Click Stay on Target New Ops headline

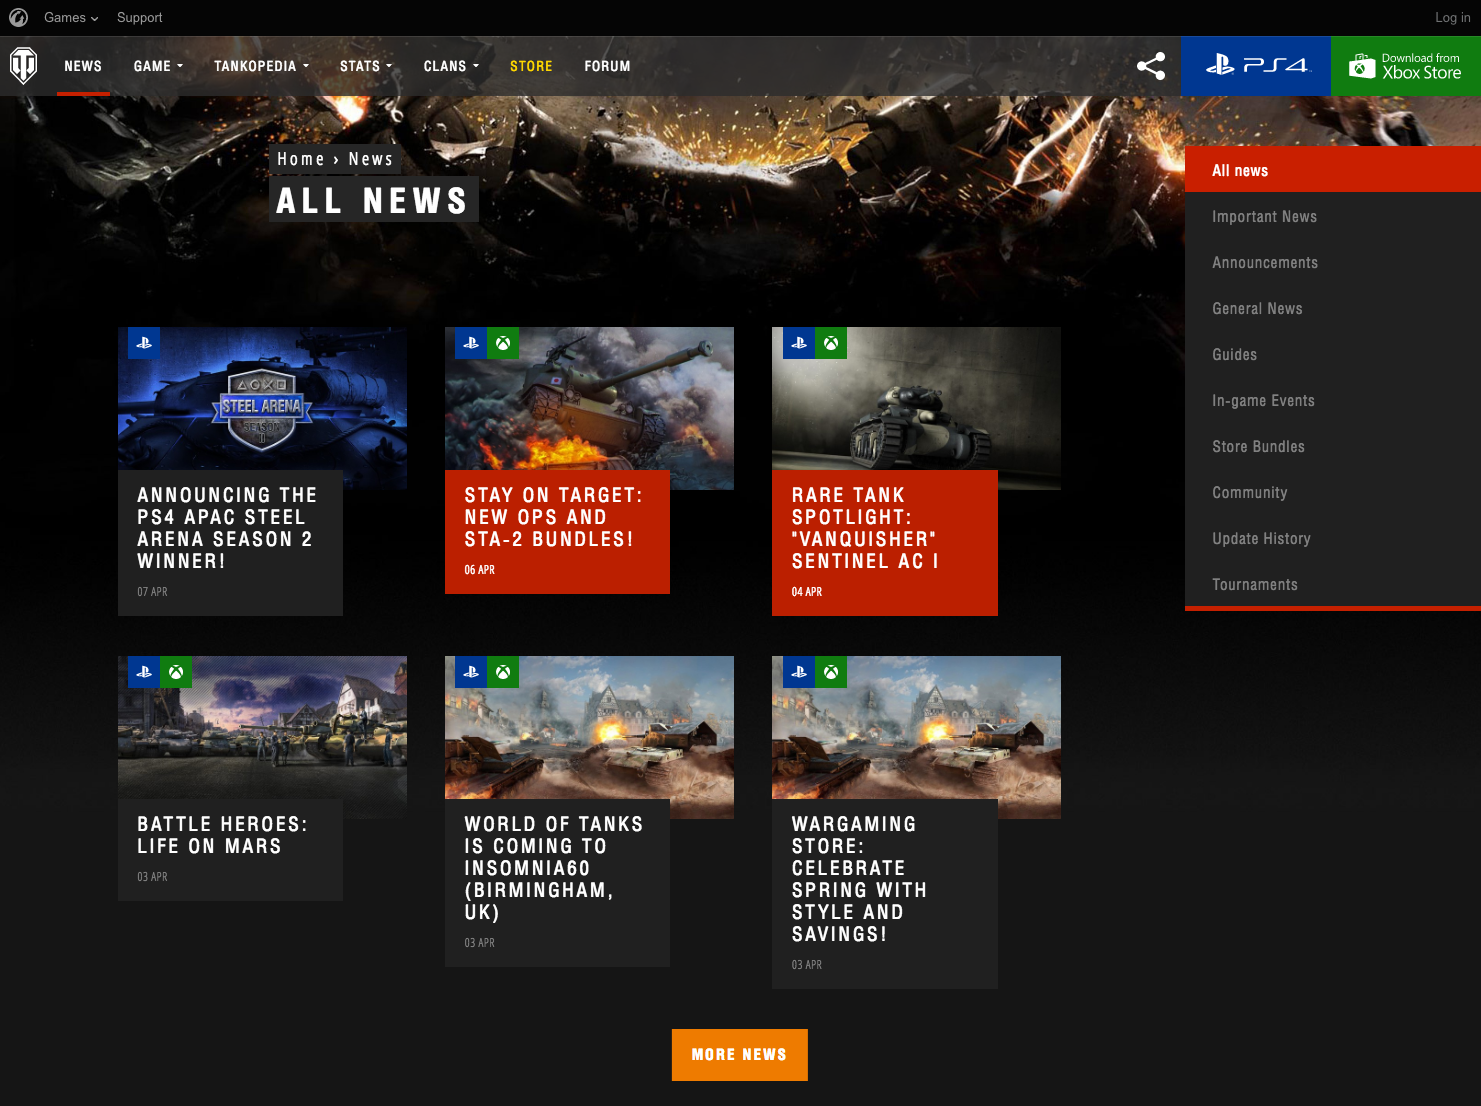pyautogui.click(x=553, y=517)
